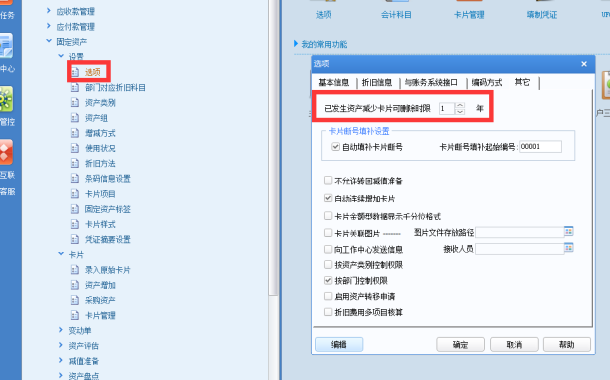Close the 选项 dialog
This screenshot has width=610, height=380.
point(584,64)
